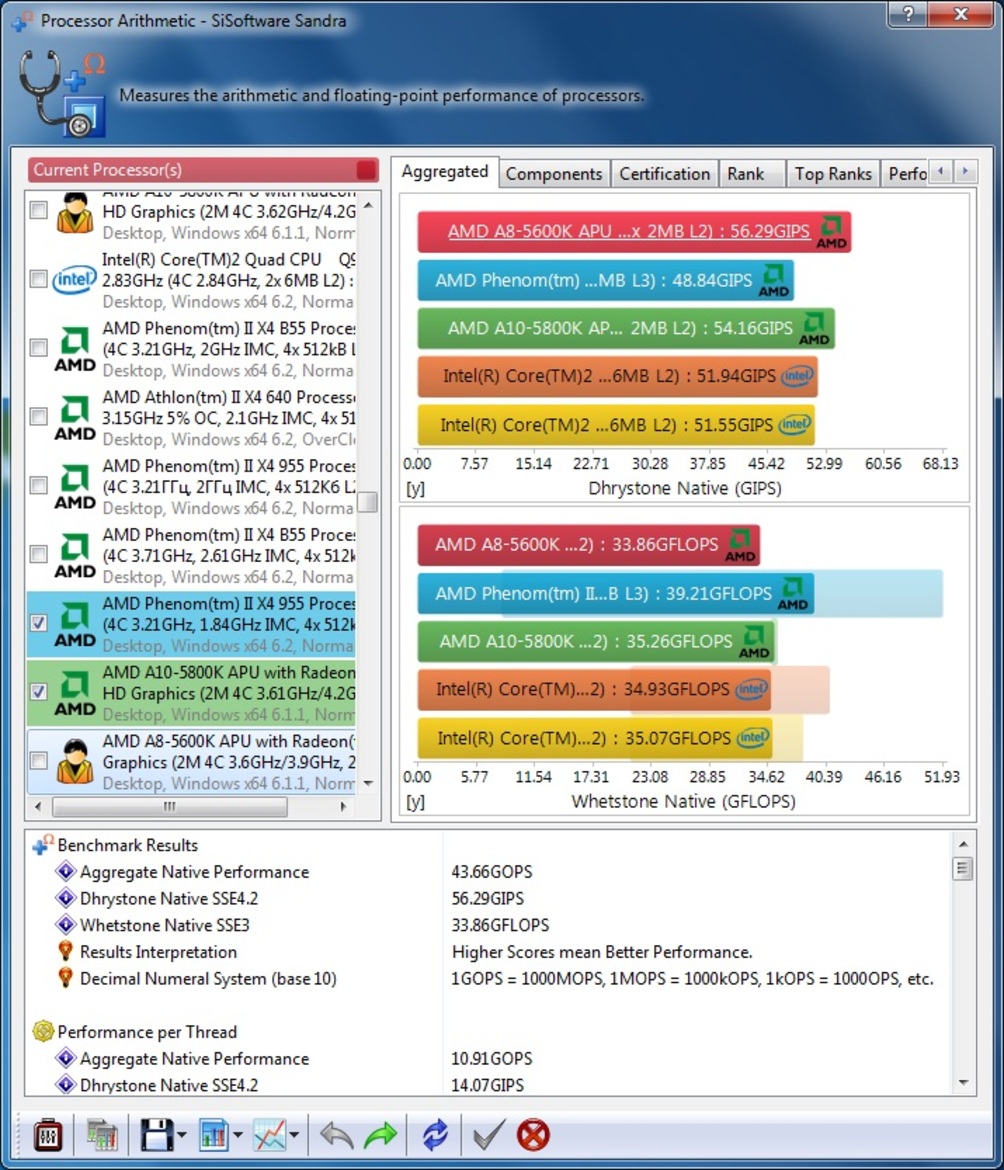Image resolution: width=1004 pixels, height=1170 pixels.
Task: Select the partially visible Perfo tab
Action: [x=906, y=174]
